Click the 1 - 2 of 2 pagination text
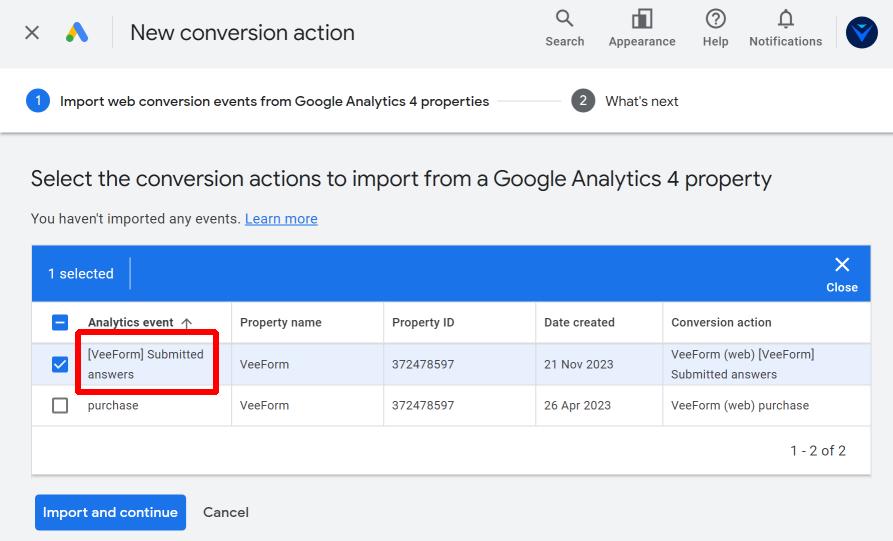This screenshot has width=893, height=541. click(x=818, y=450)
